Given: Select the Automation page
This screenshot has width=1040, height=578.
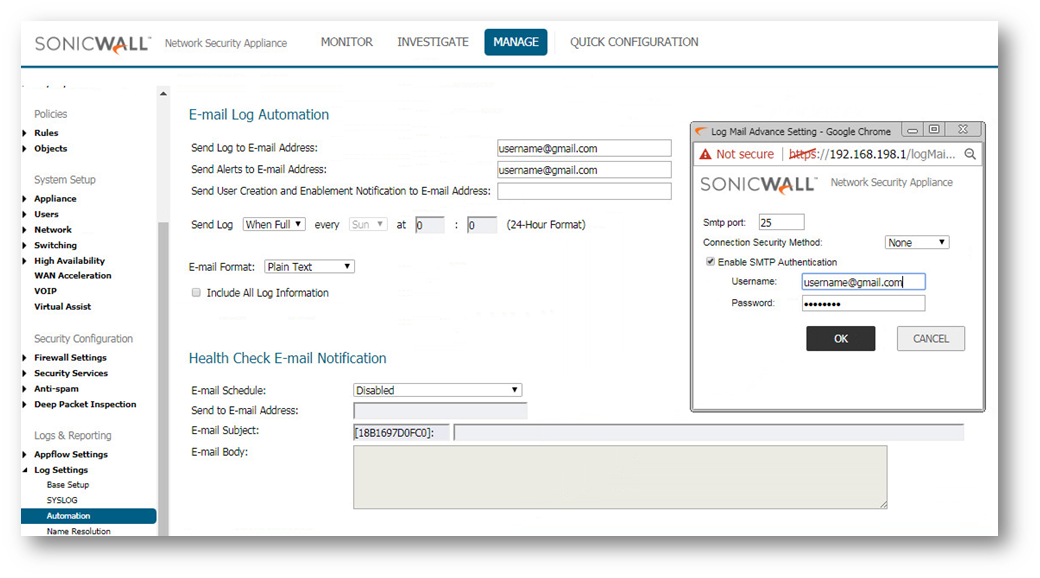Looking at the screenshot, I should (x=88, y=516).
